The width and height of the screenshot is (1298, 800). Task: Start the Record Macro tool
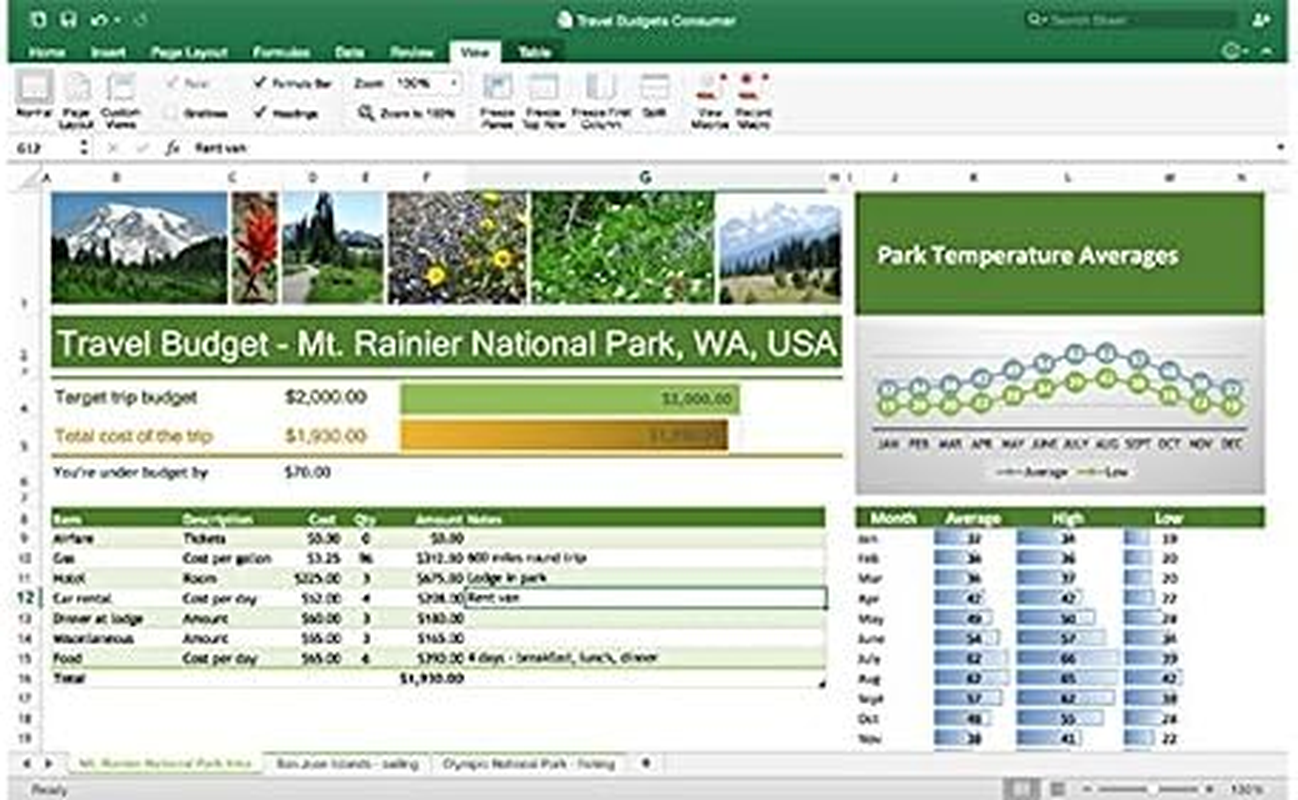pyautogui.click(x=753, y=89)
